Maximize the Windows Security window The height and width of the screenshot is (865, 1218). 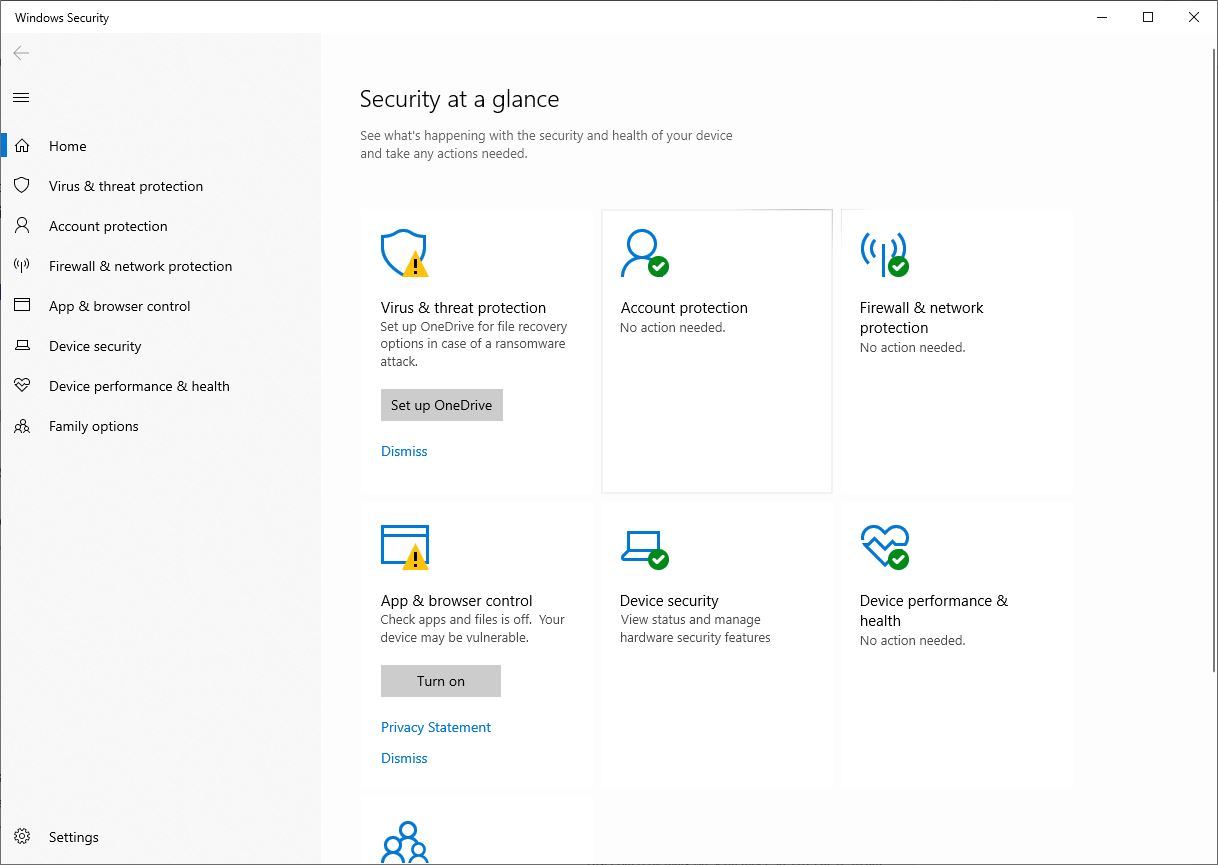coord(1148,17)
